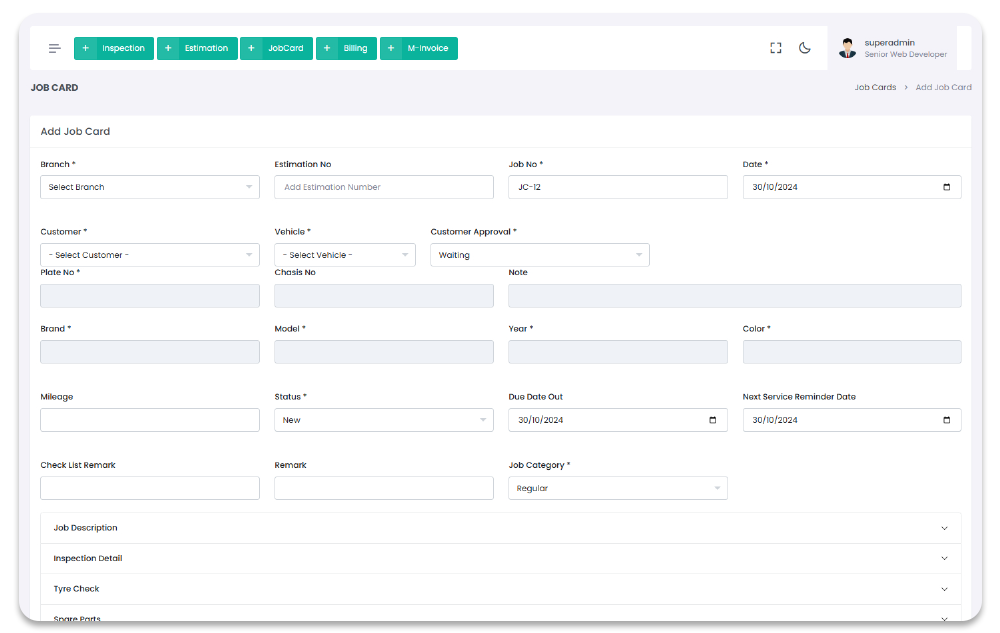Expand the Tyre Check section
The image size is (1000, 633).
coord(500,589)
